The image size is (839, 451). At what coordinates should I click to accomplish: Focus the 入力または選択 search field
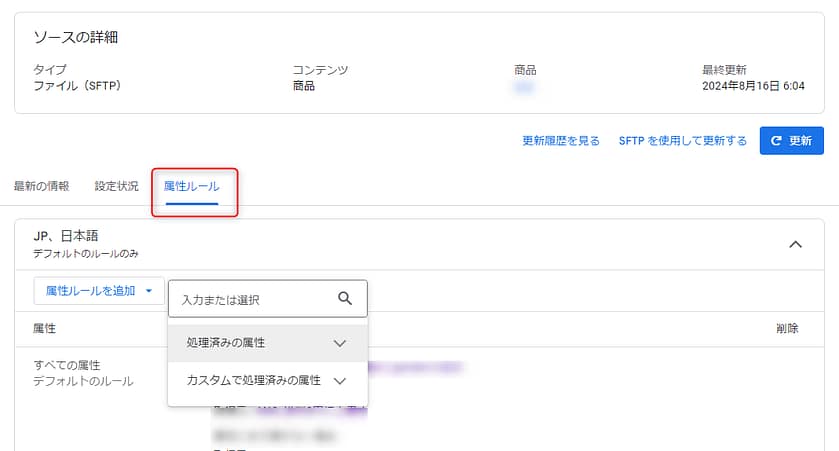(255, 299)
